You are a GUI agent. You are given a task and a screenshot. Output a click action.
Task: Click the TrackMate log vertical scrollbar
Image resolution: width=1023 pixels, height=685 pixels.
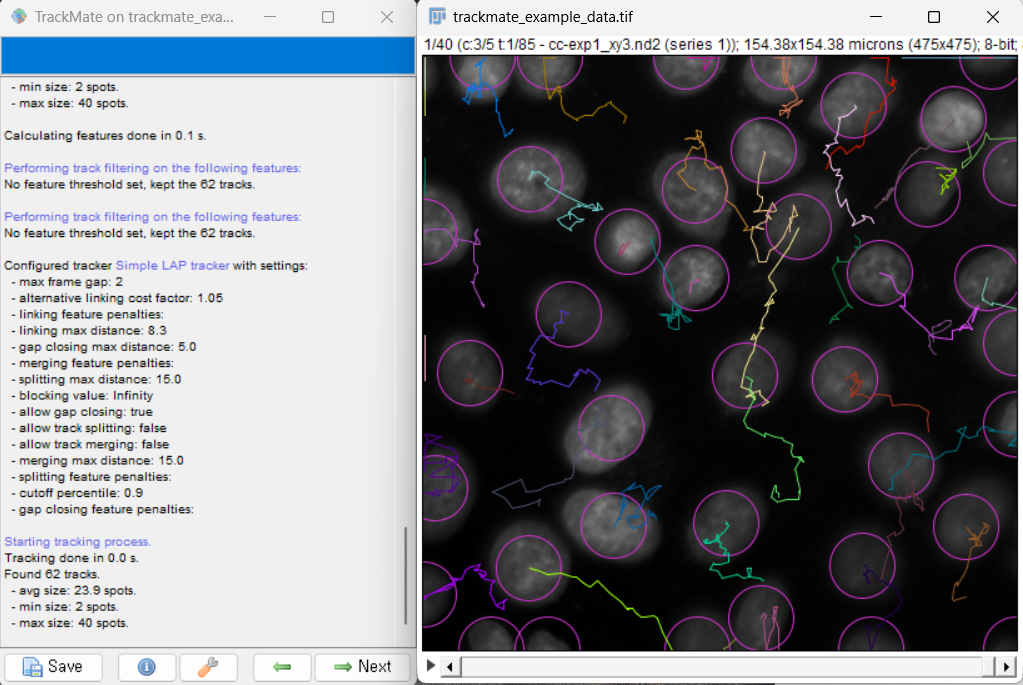click(406, 575)
